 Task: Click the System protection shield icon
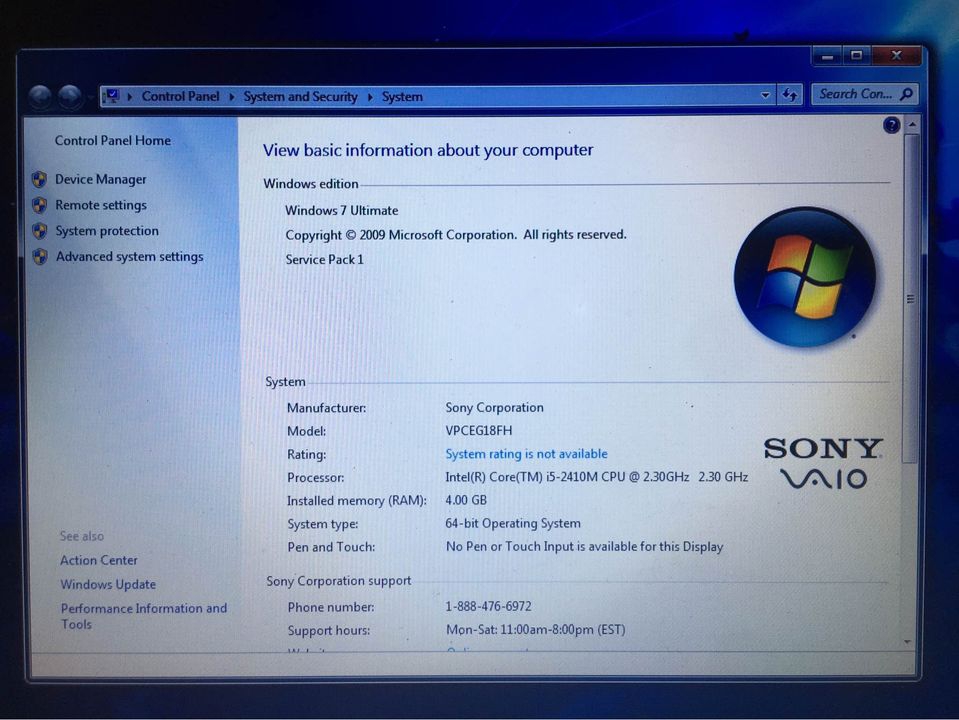click(40, 231)
